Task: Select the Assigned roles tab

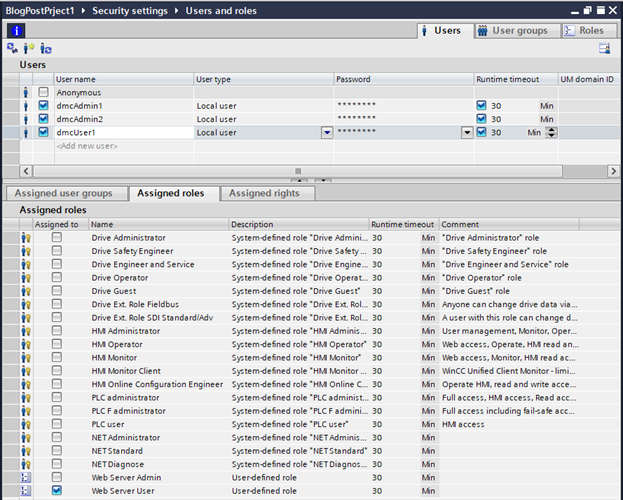Action: 174,193
